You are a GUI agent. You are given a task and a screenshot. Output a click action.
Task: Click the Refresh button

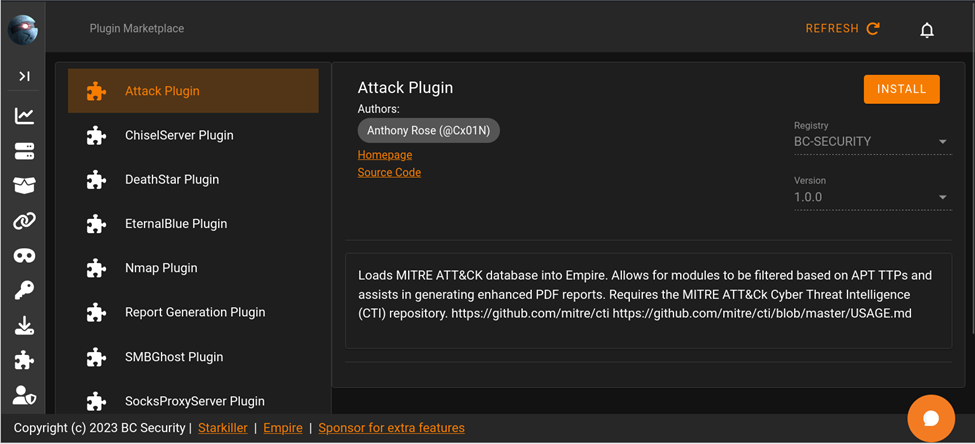click(x=842, y=29)
